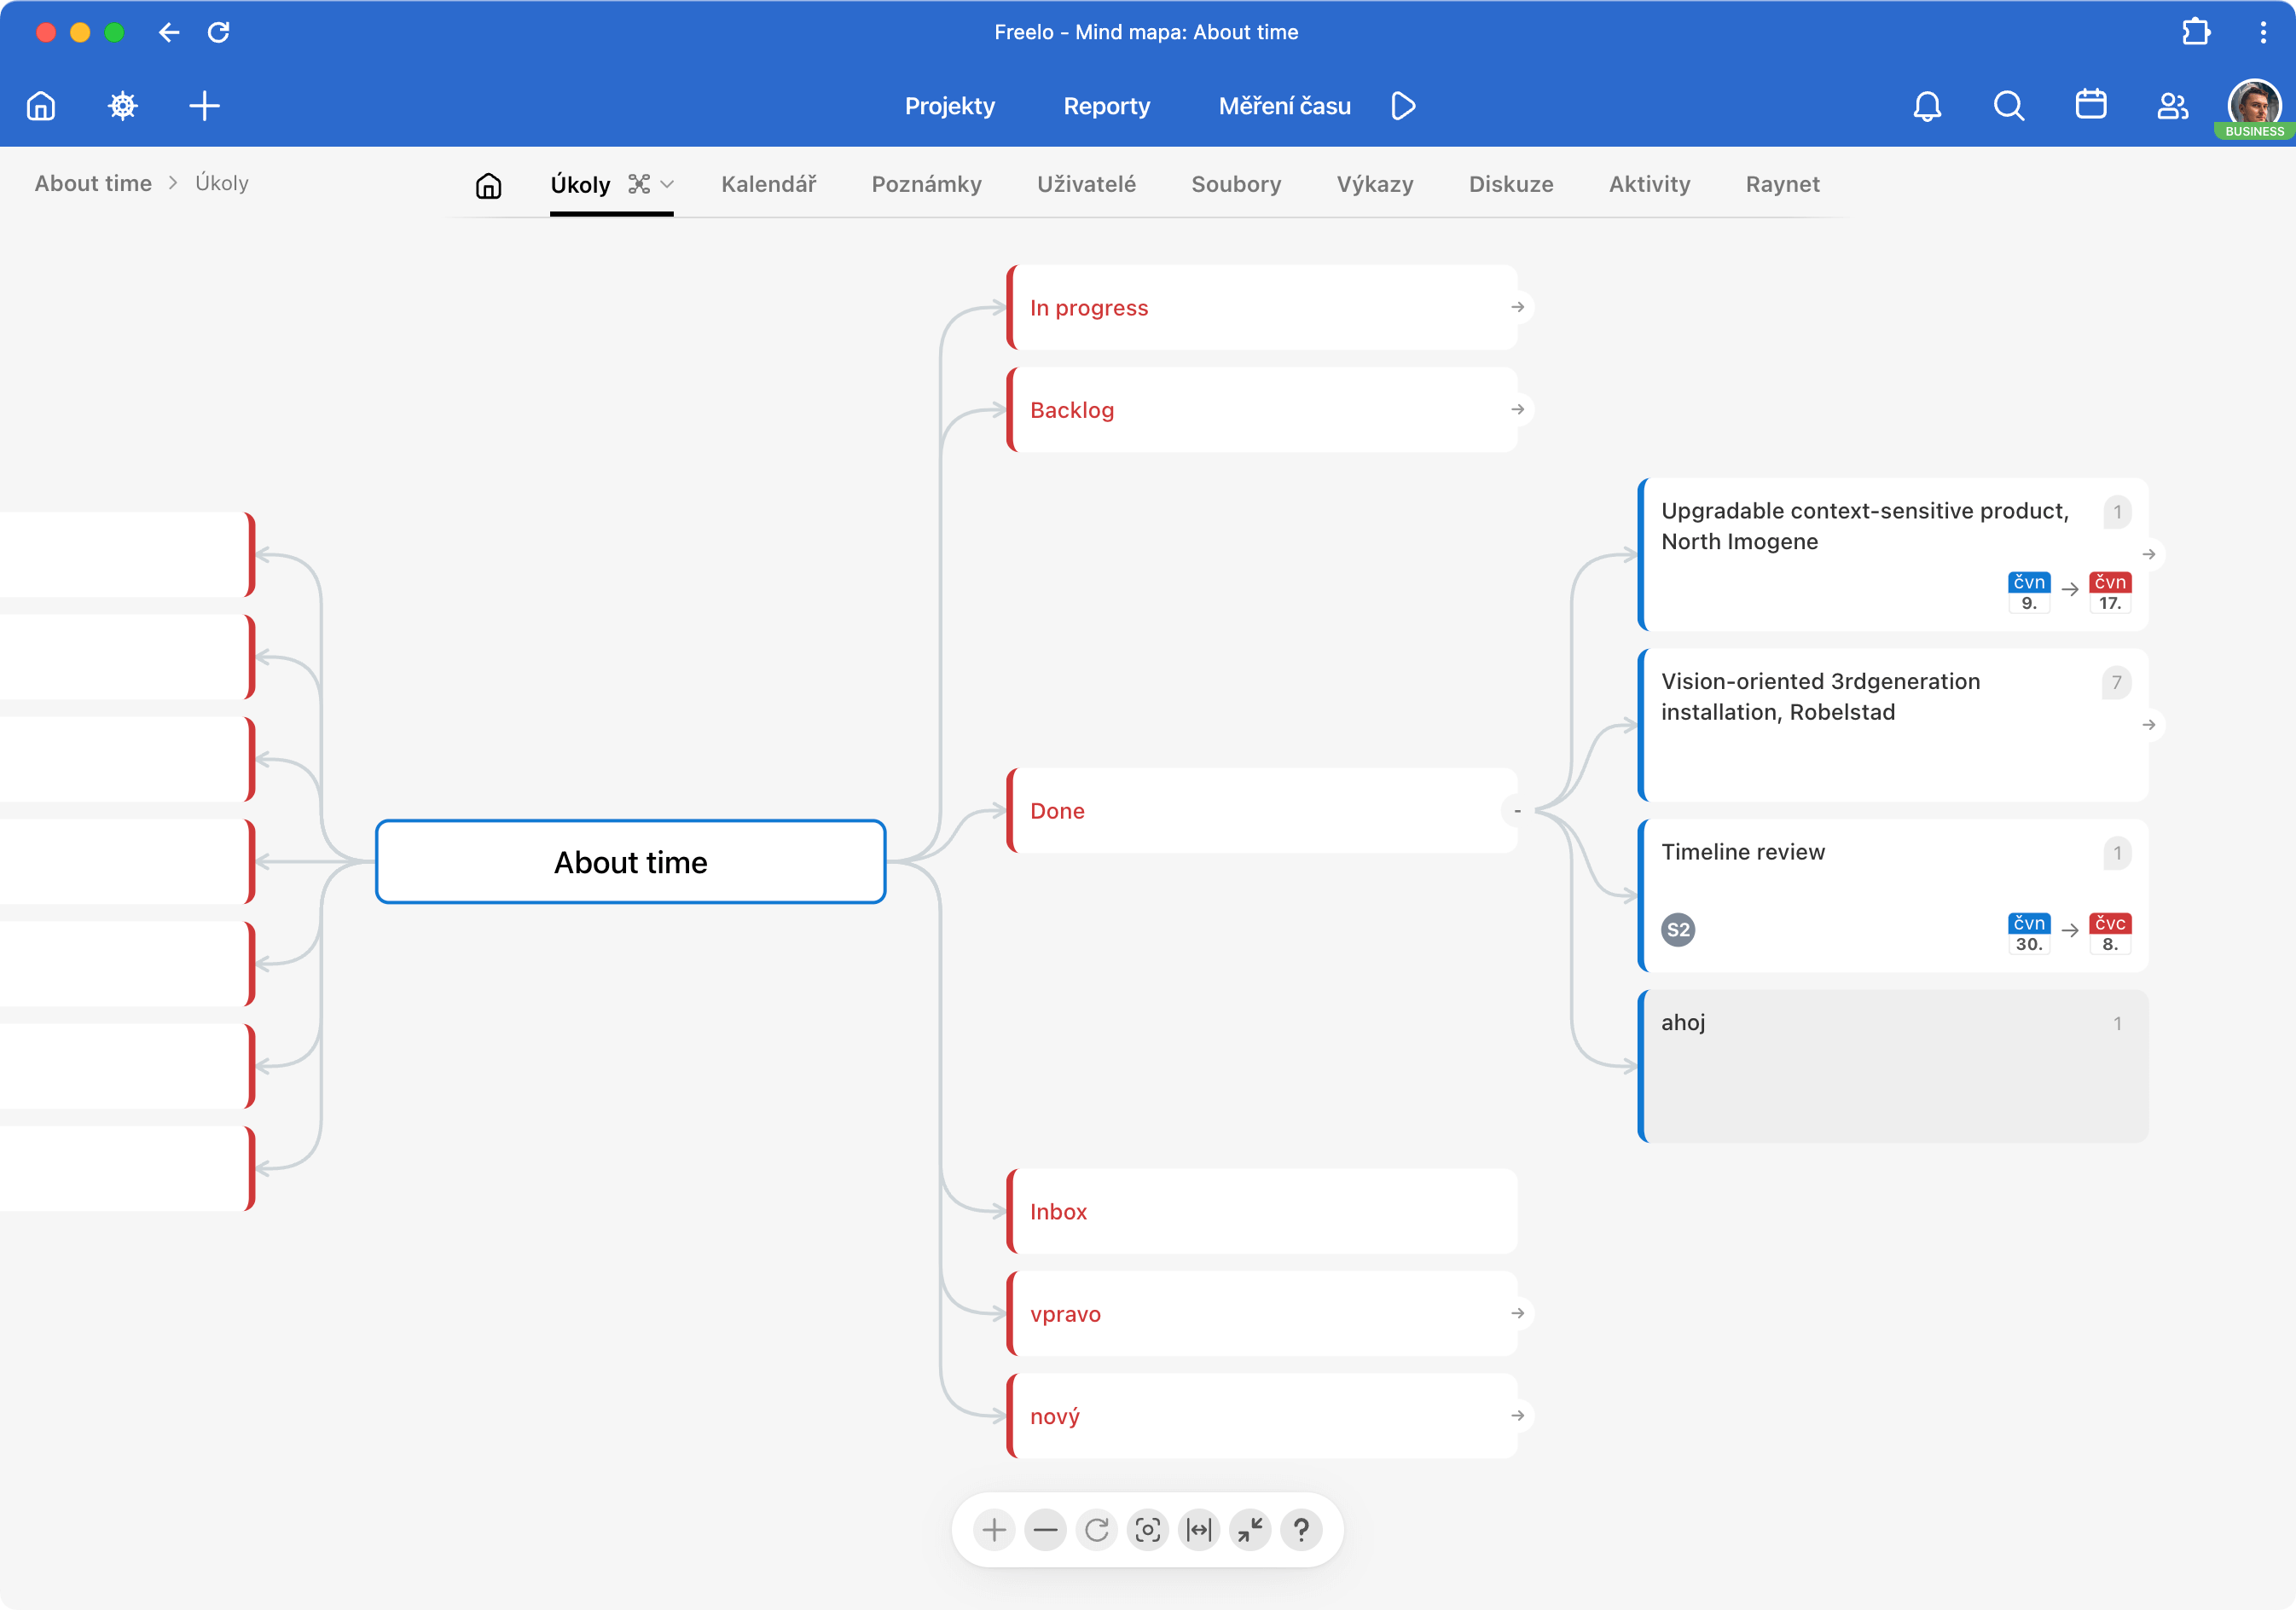The width and height of the screenshot is (2296, 1610).
Task: Click the About time breadcrumb link
Action: point(93,183)
